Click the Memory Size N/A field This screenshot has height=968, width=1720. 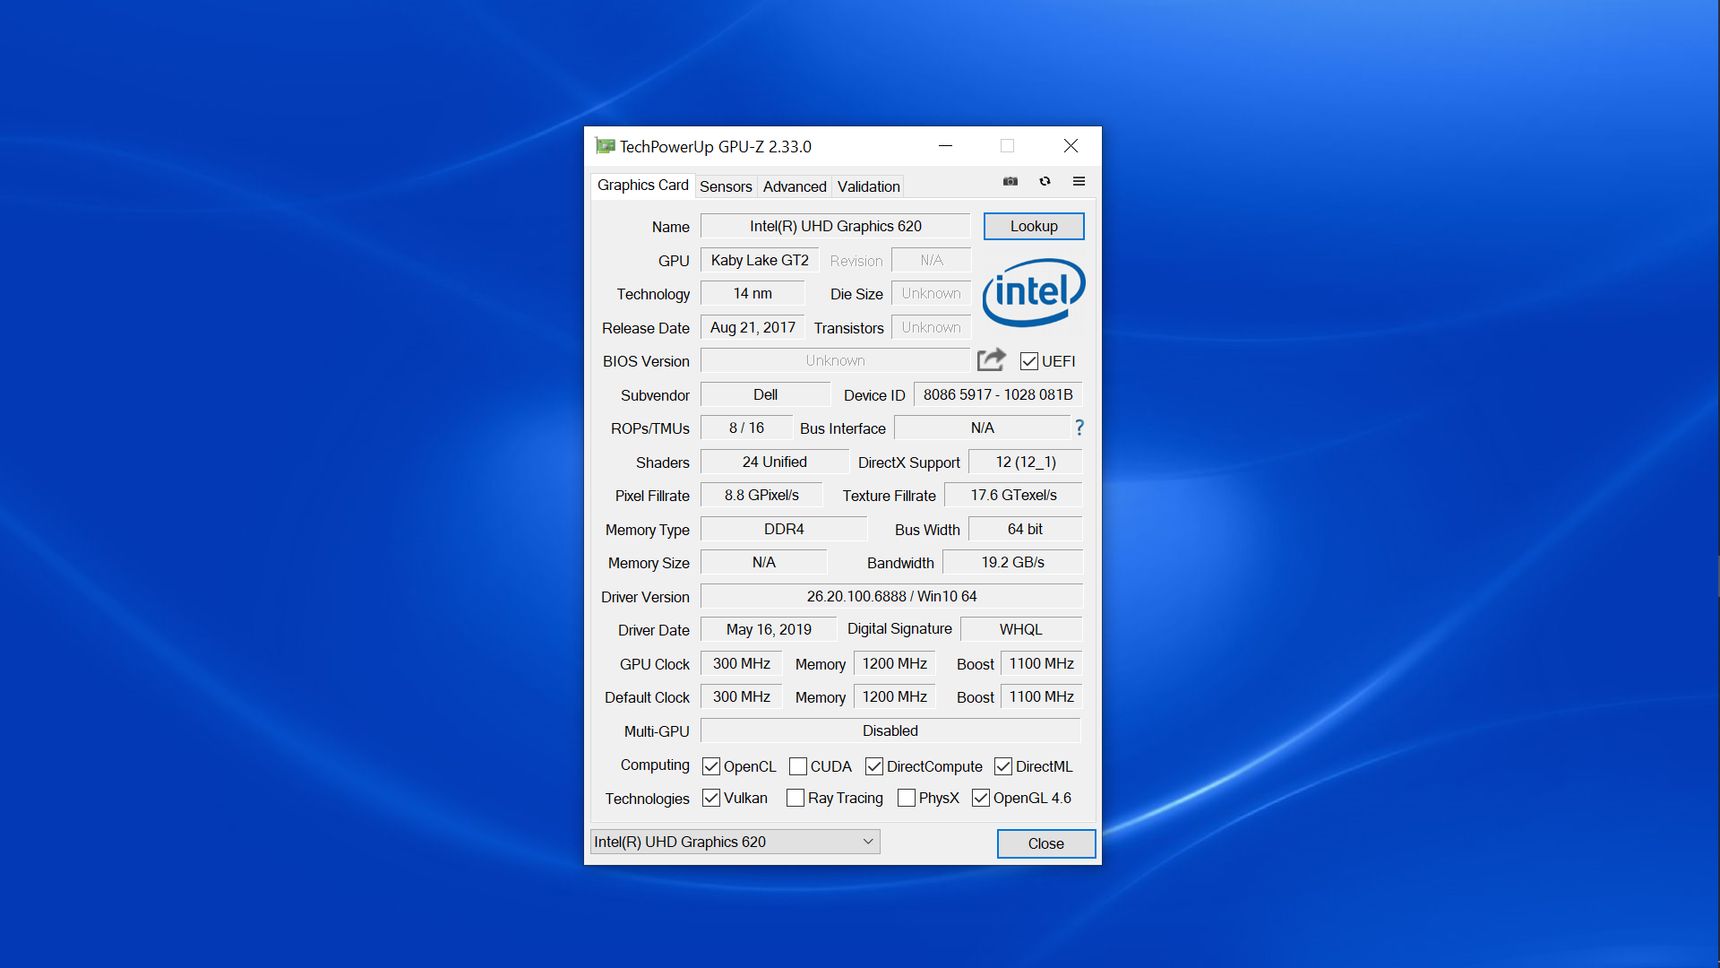tap(764, 562)
